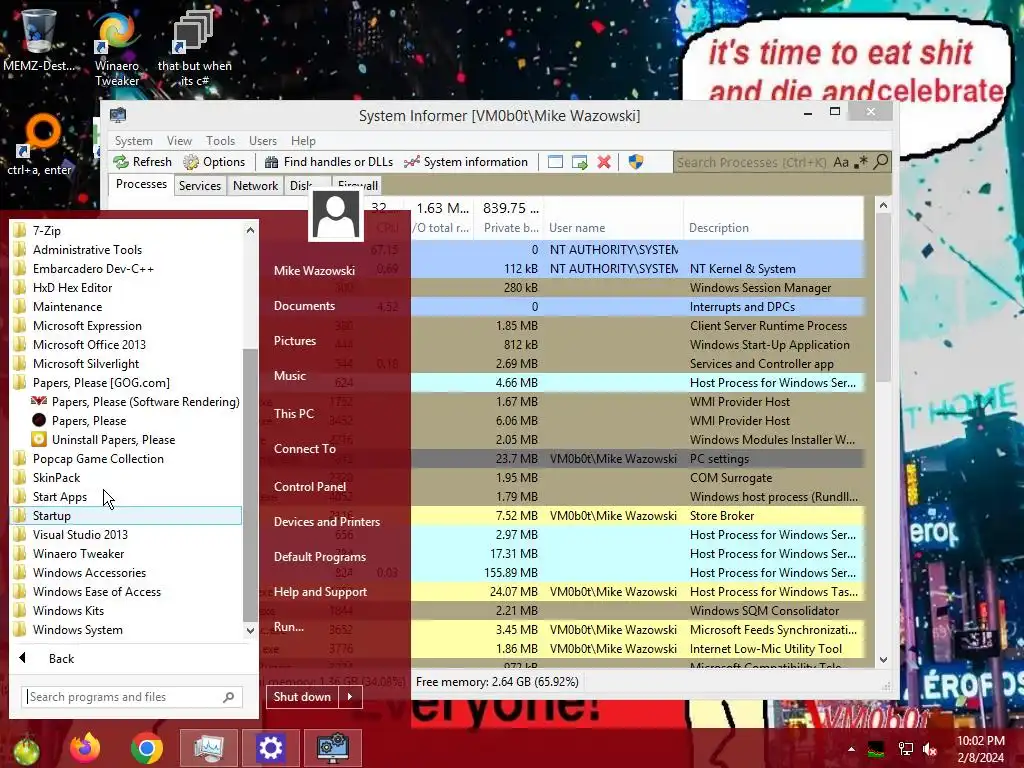The width and height of the screenshot is (1024, 768).
Task: Select Windows Session Manager row
Action: [637, 287]
